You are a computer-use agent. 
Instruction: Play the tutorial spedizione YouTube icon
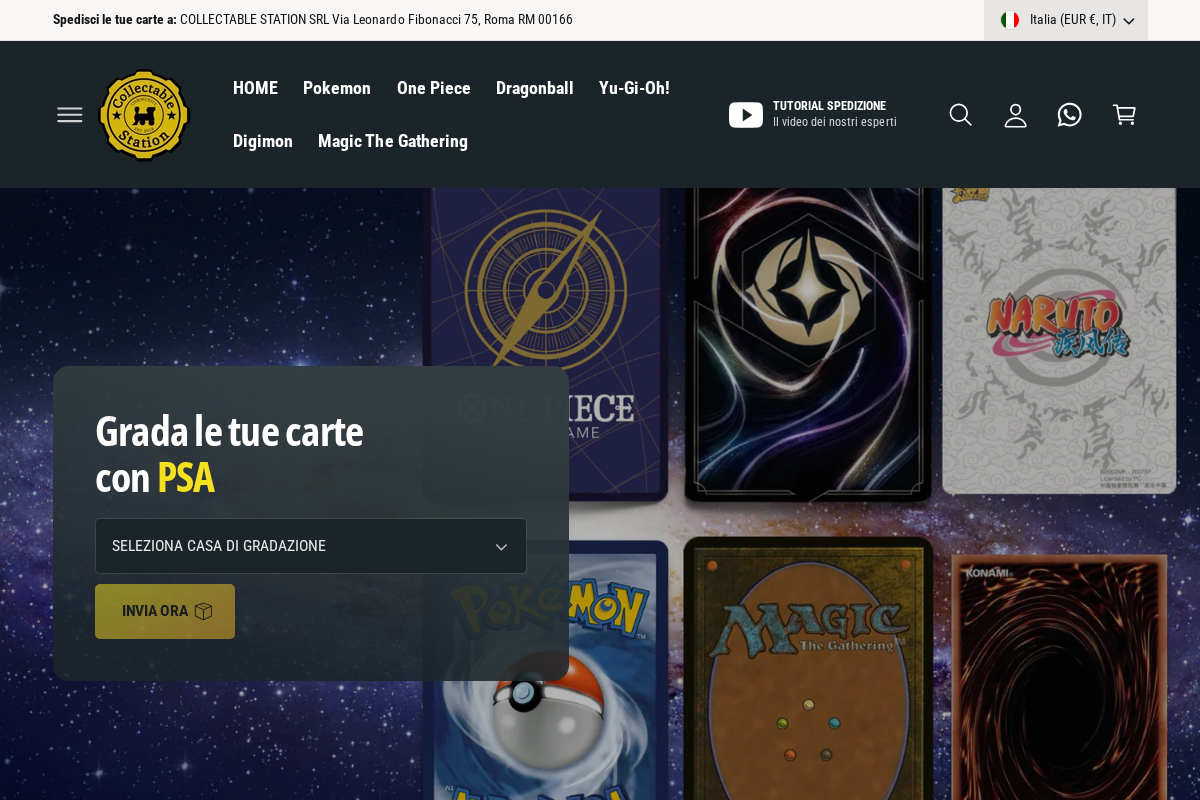(x=746, y=114)
